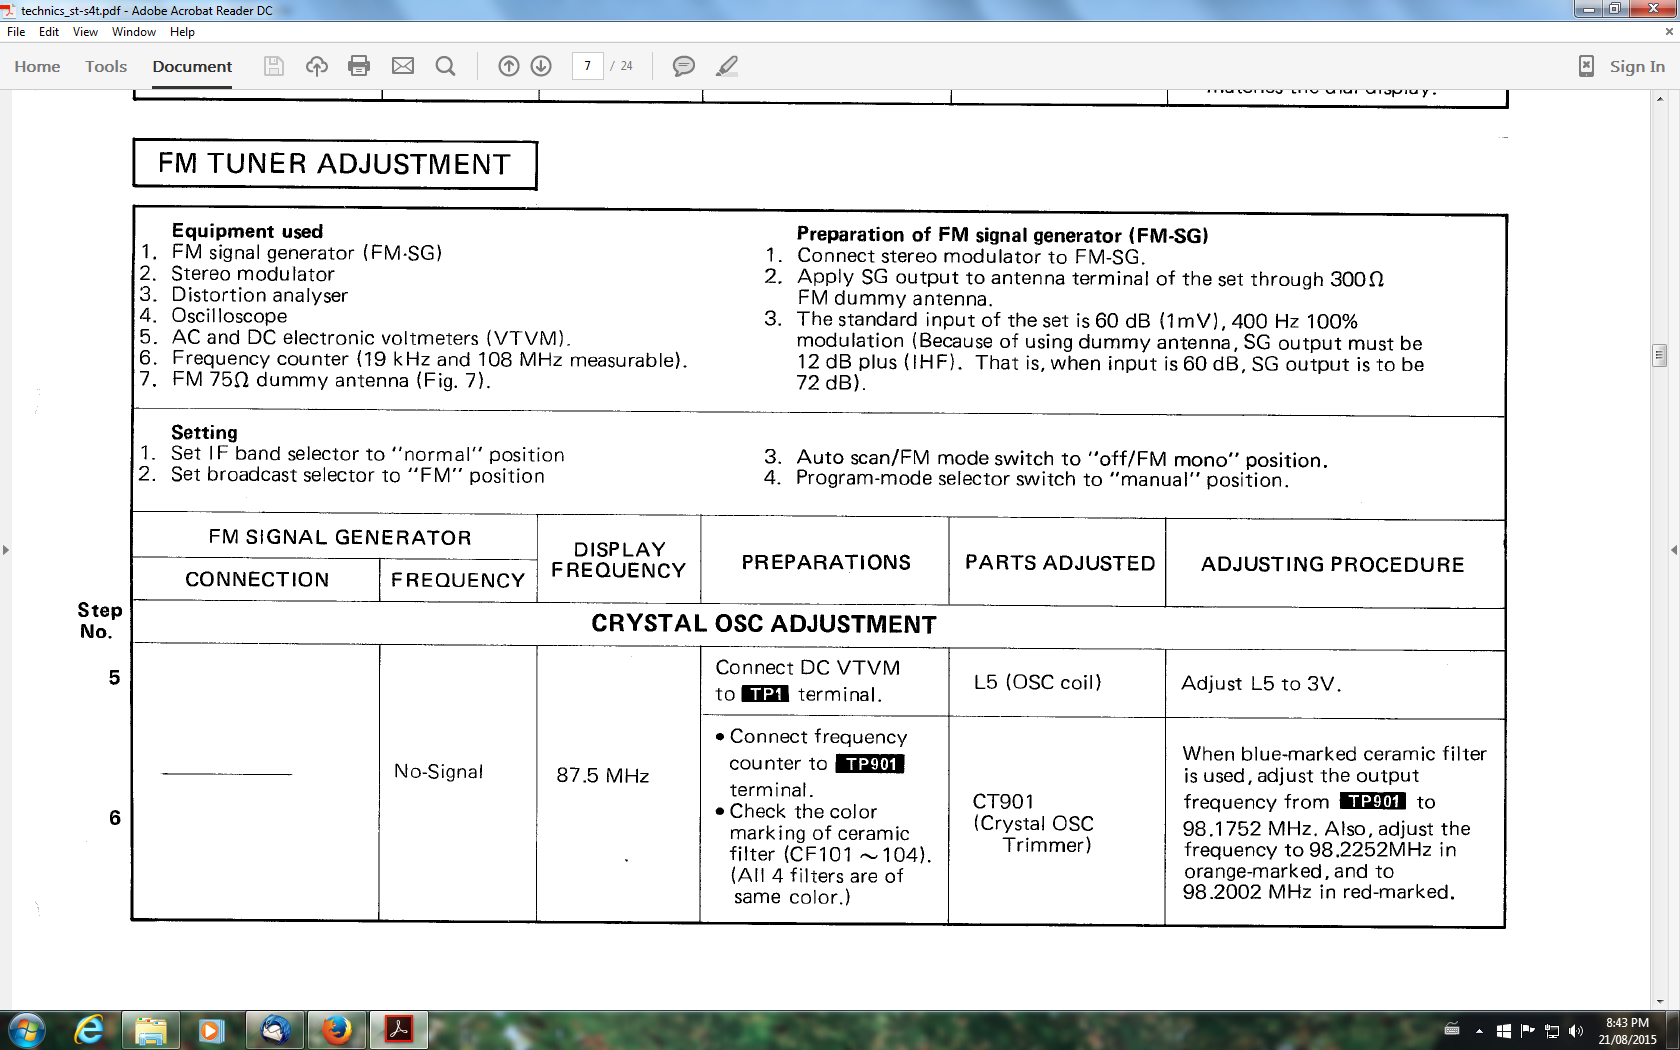Screen dimensions: 1680x1050
Task: Expand the left navigation pane arrow
Action: coord(6,550)
